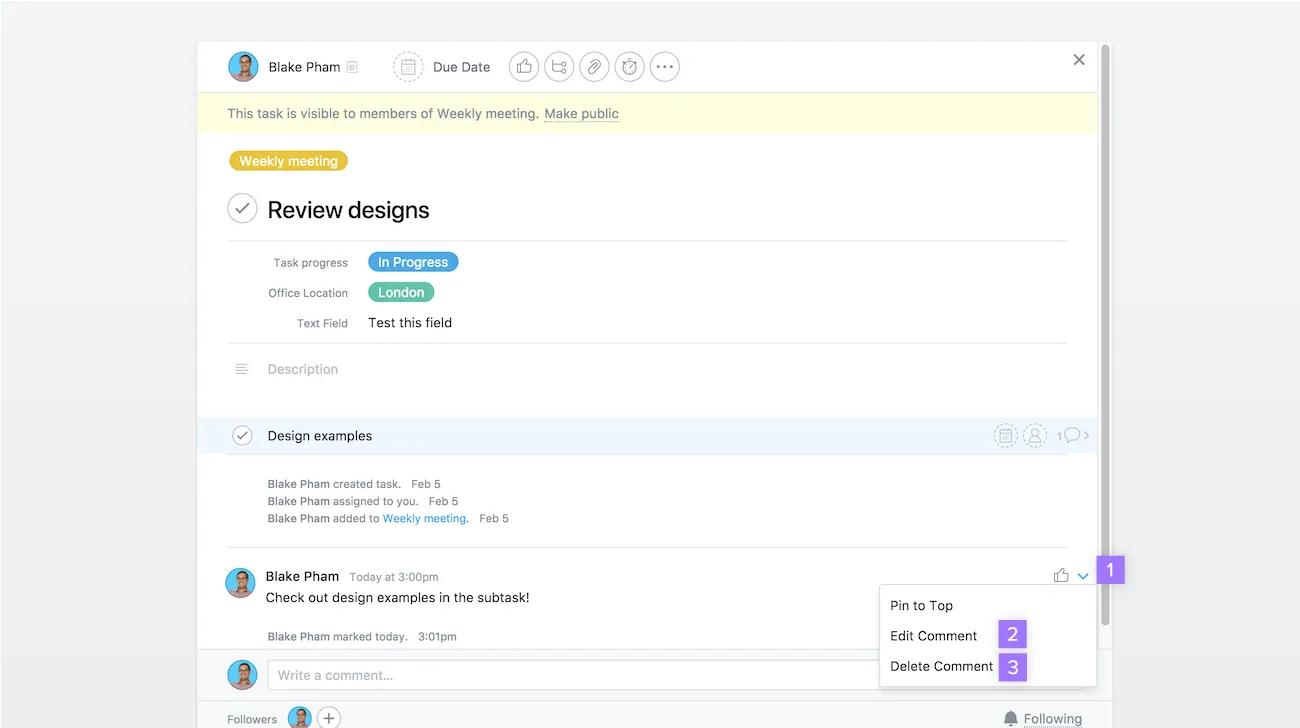This screenshot has width=1300, height=728.
Task: Open the subtasks creation icon
Action: [x=559, y=66]
